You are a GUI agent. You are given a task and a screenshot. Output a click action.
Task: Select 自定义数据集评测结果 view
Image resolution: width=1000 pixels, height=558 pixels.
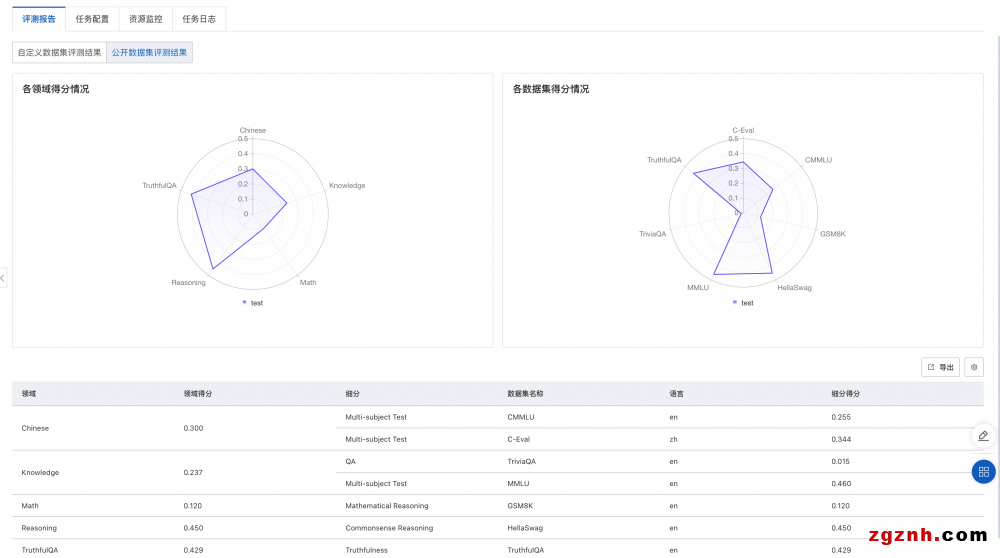(59, 52)
